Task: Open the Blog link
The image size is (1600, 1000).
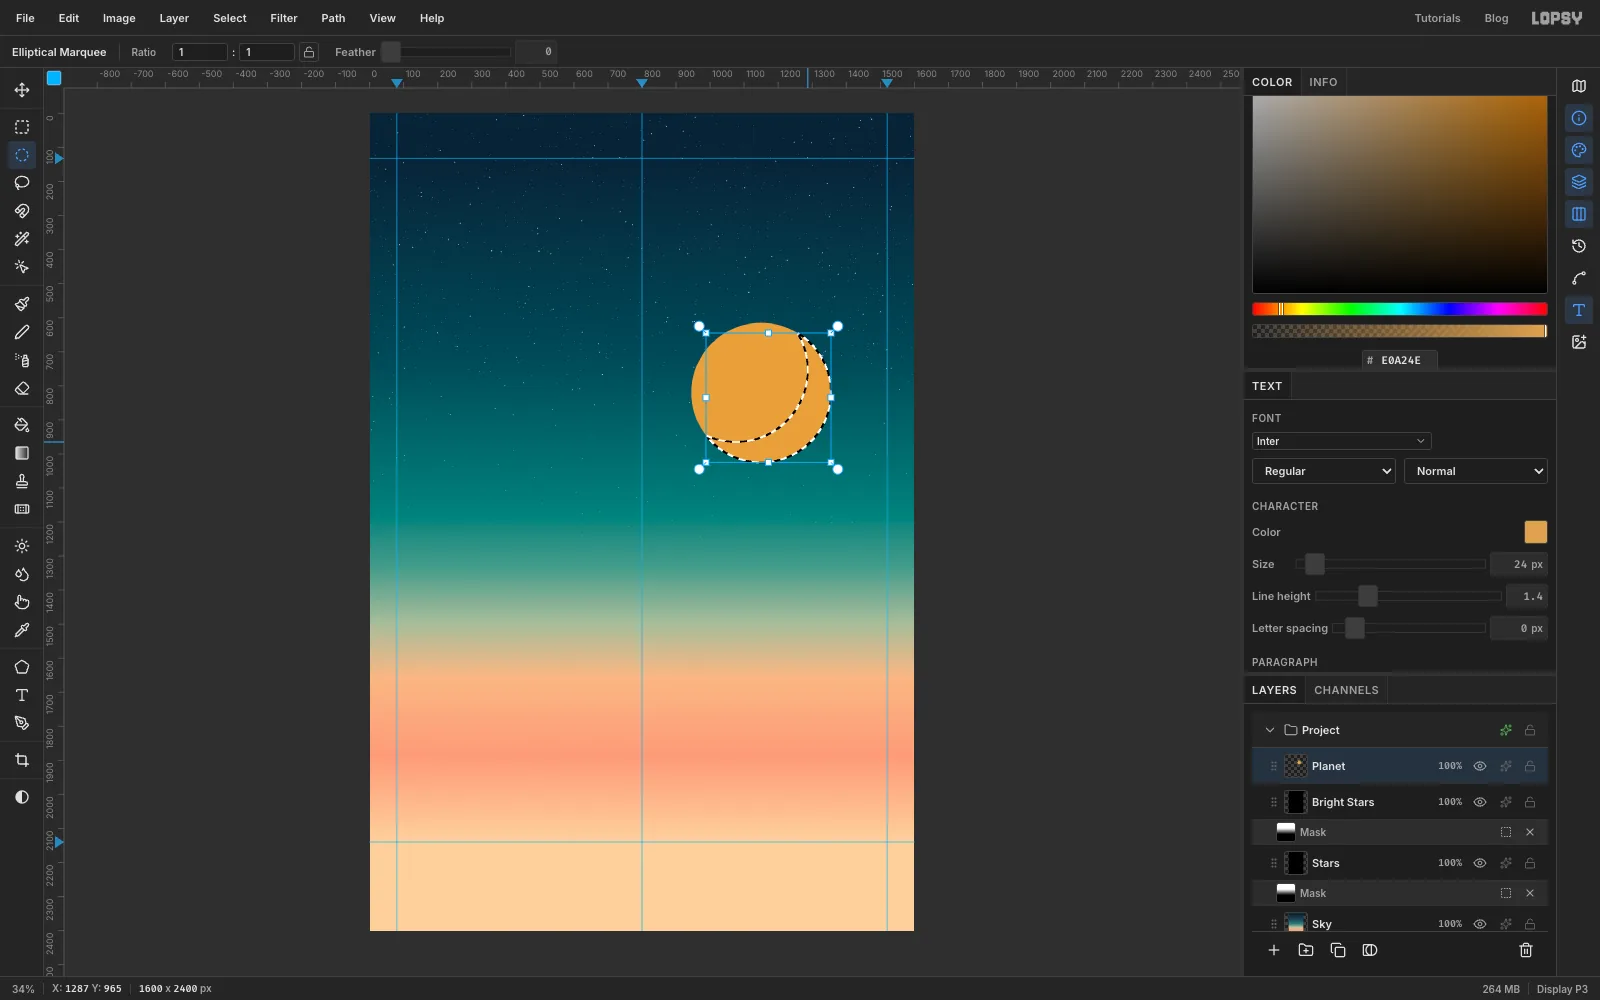Action: [1496, 18]
